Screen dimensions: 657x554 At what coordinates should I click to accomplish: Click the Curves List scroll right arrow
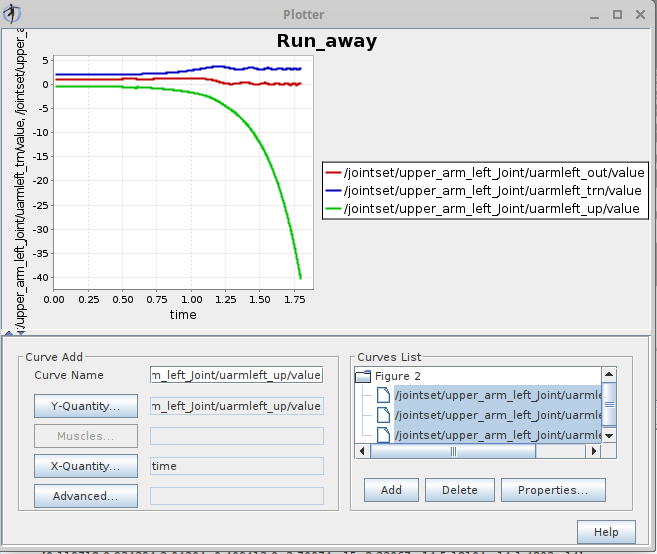pyautogui.click(x=593, y=451)
